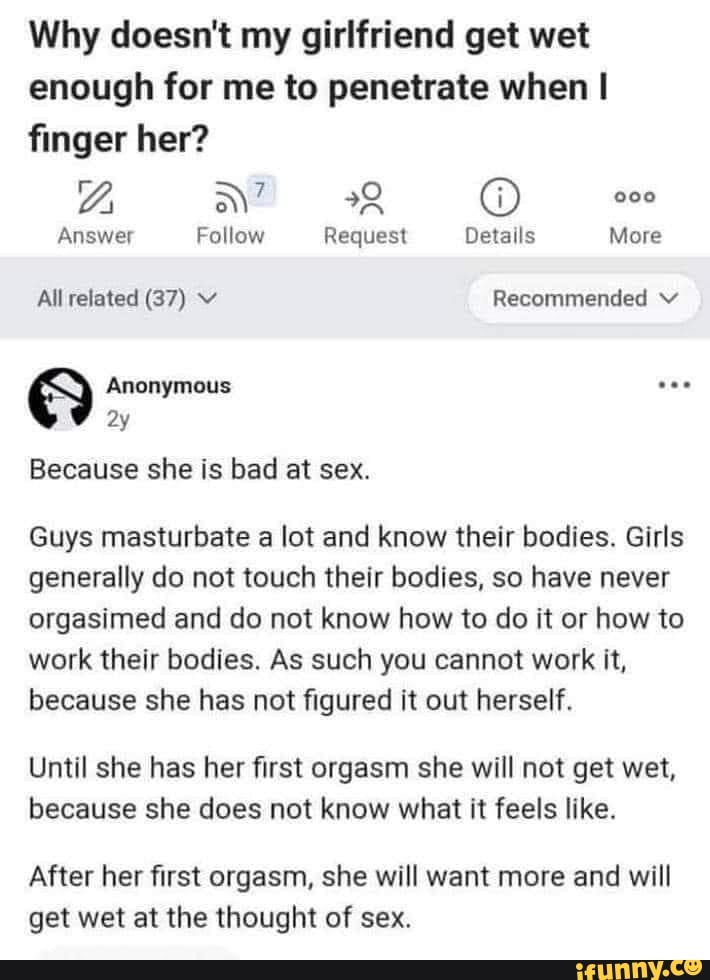Open the Anonymous author name link

point(168,385)
